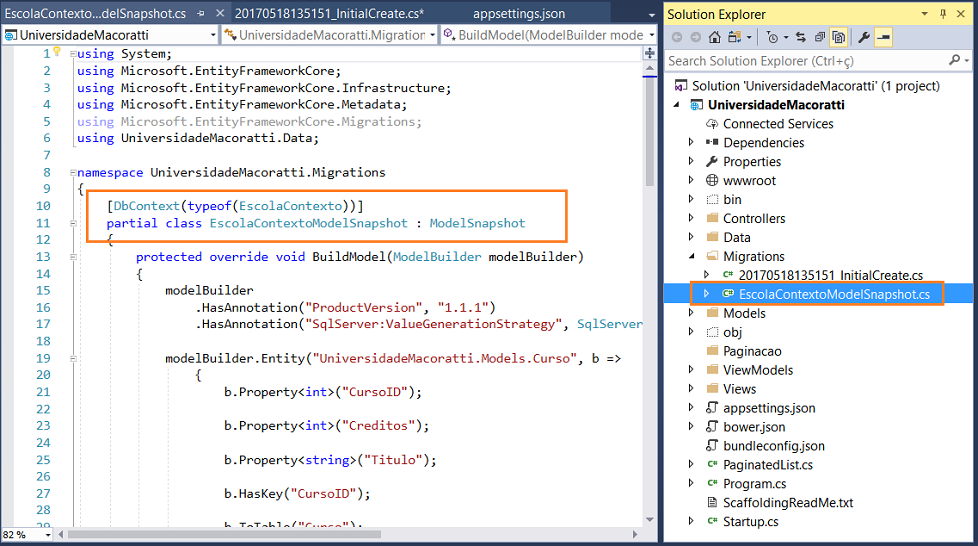This screenshot has height=546, width=978.
Task: Open the Pending Changes Filter dropdown arrow
Action: tap(786, 38)
